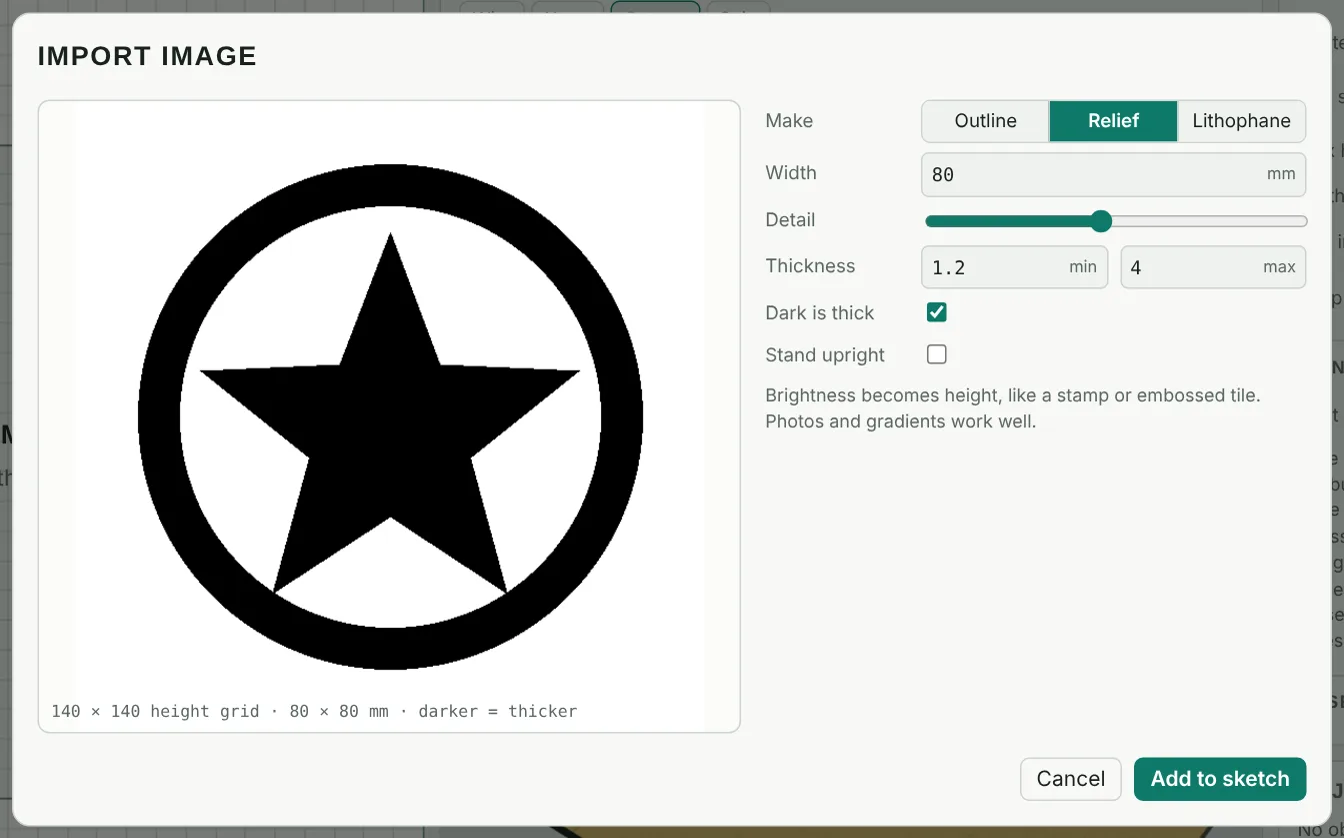Focus the maximum Thickness field

click(x=1213, y=267)
